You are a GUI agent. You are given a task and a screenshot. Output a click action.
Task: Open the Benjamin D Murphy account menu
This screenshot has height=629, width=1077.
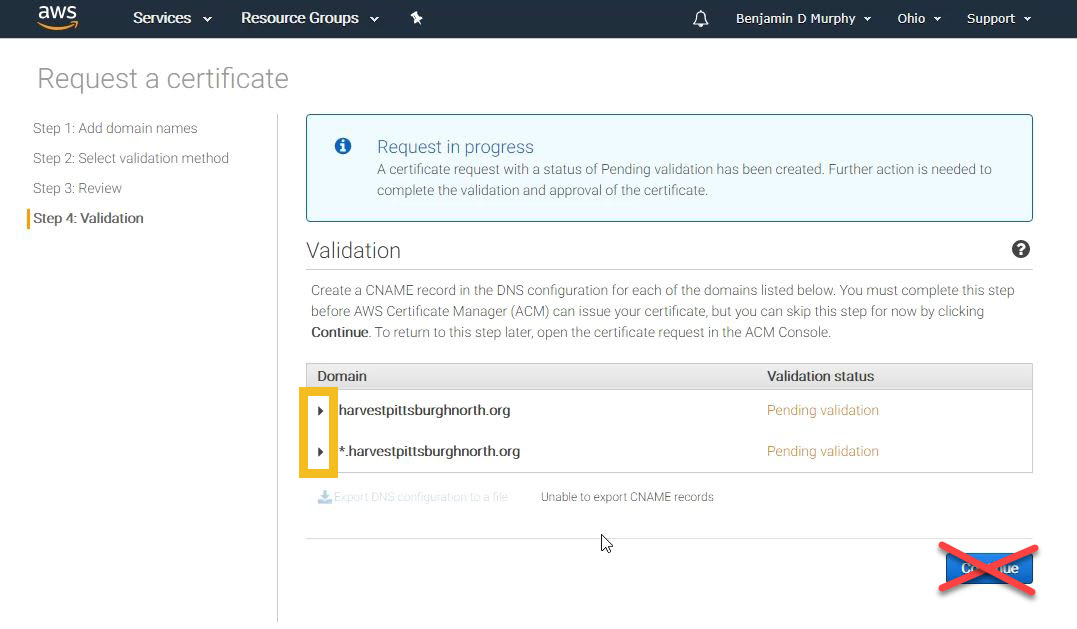[x=803, y=19]
